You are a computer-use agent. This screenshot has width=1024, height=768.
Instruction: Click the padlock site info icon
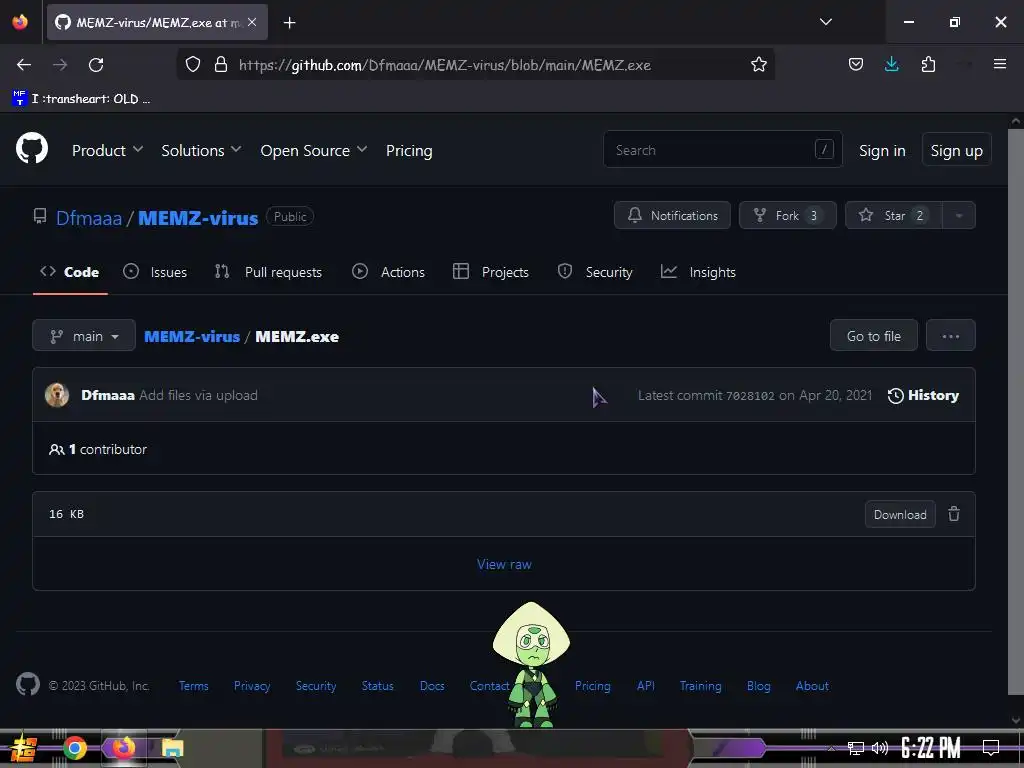pos(221,65)
